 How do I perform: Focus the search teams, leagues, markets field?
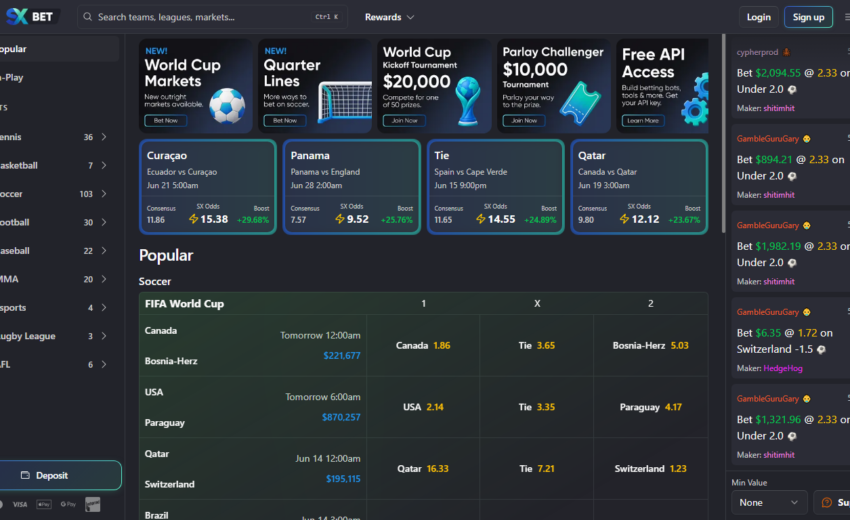pyautogui.click(x=212, y=17)
